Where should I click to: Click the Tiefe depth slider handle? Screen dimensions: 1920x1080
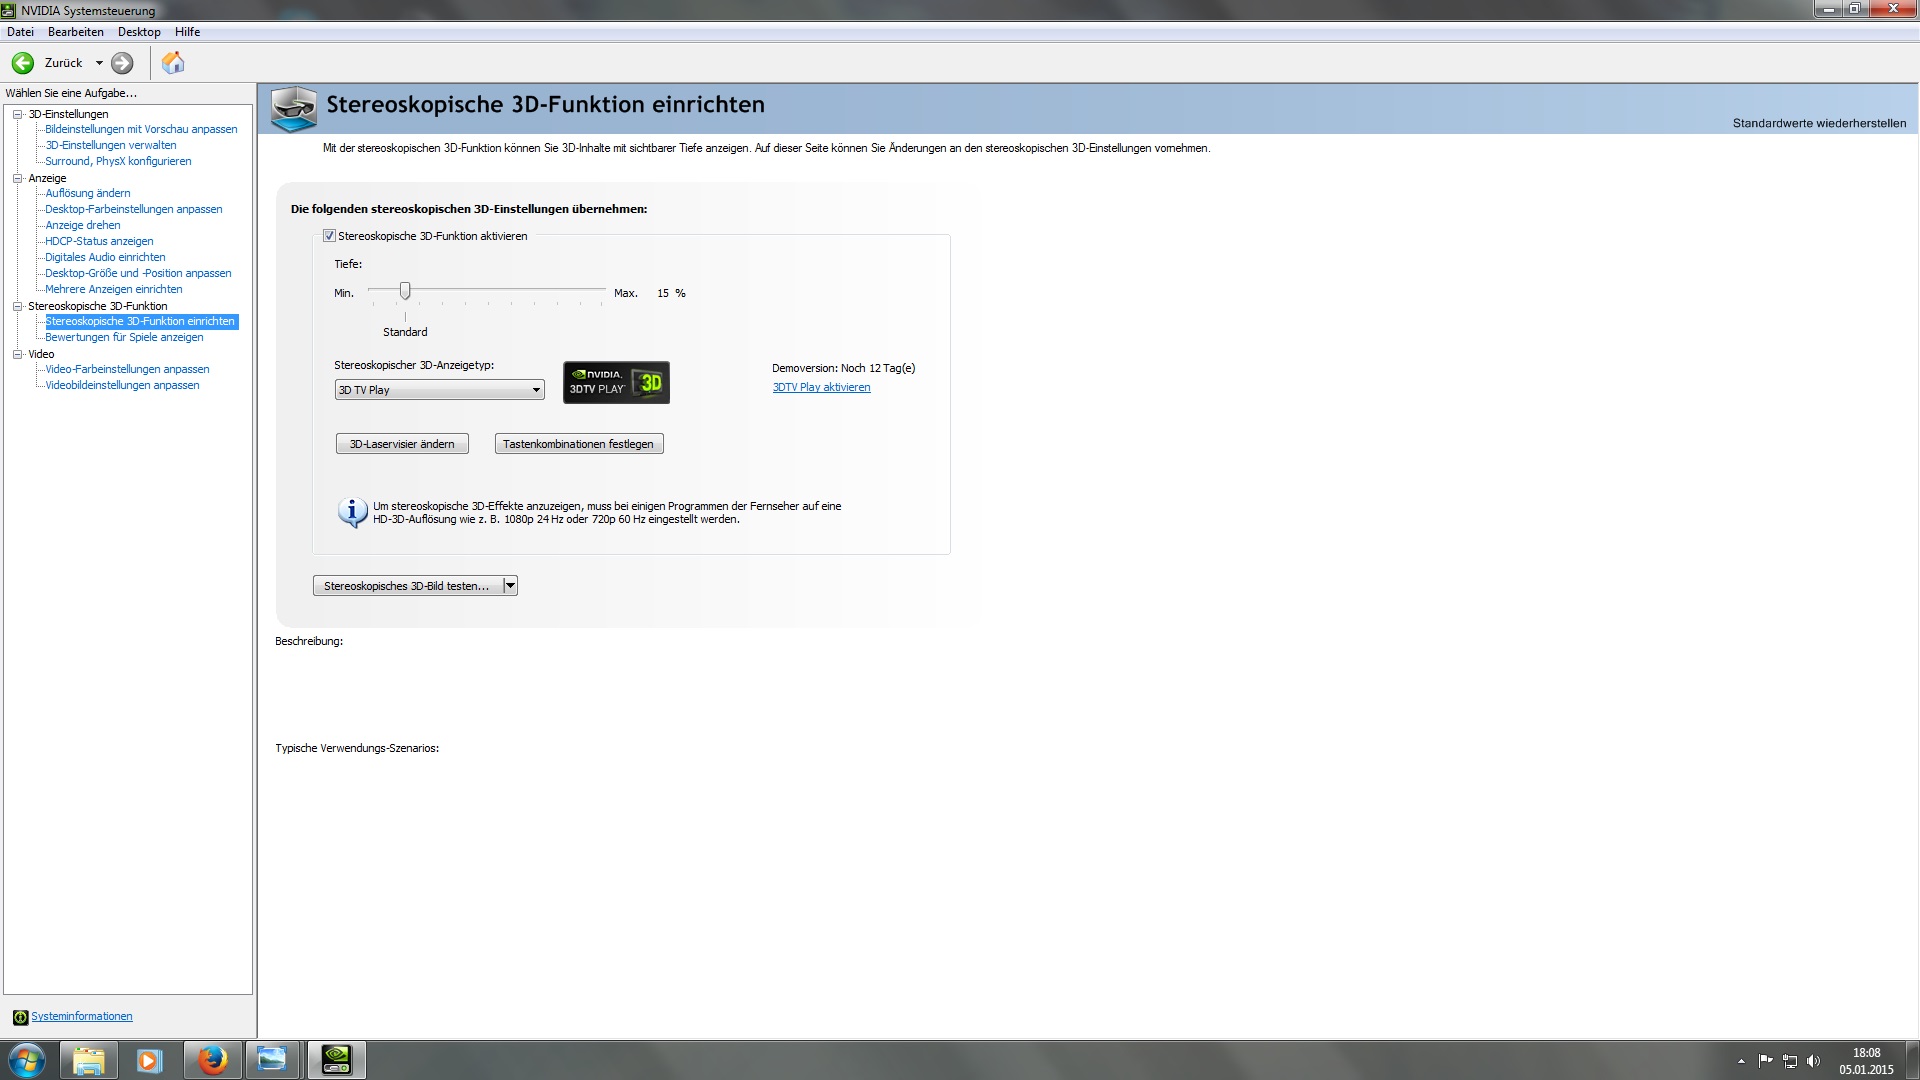pos(405,291)
